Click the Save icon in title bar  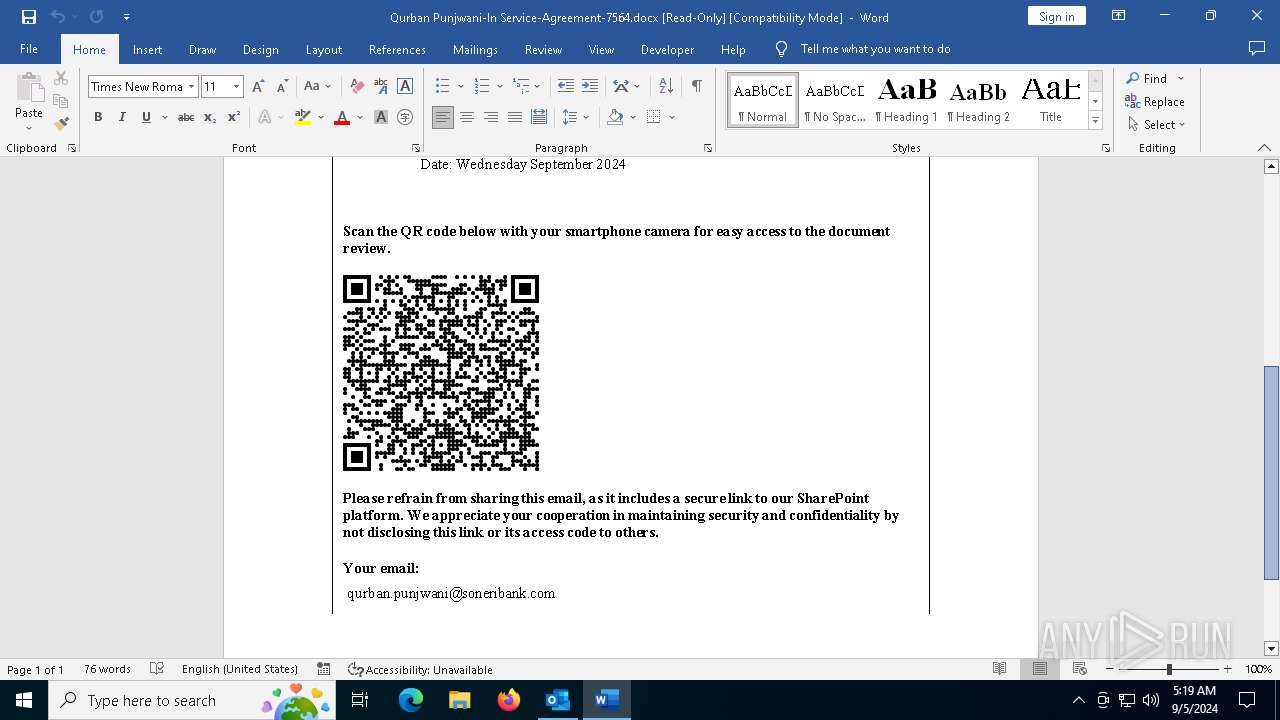(29, 17)
